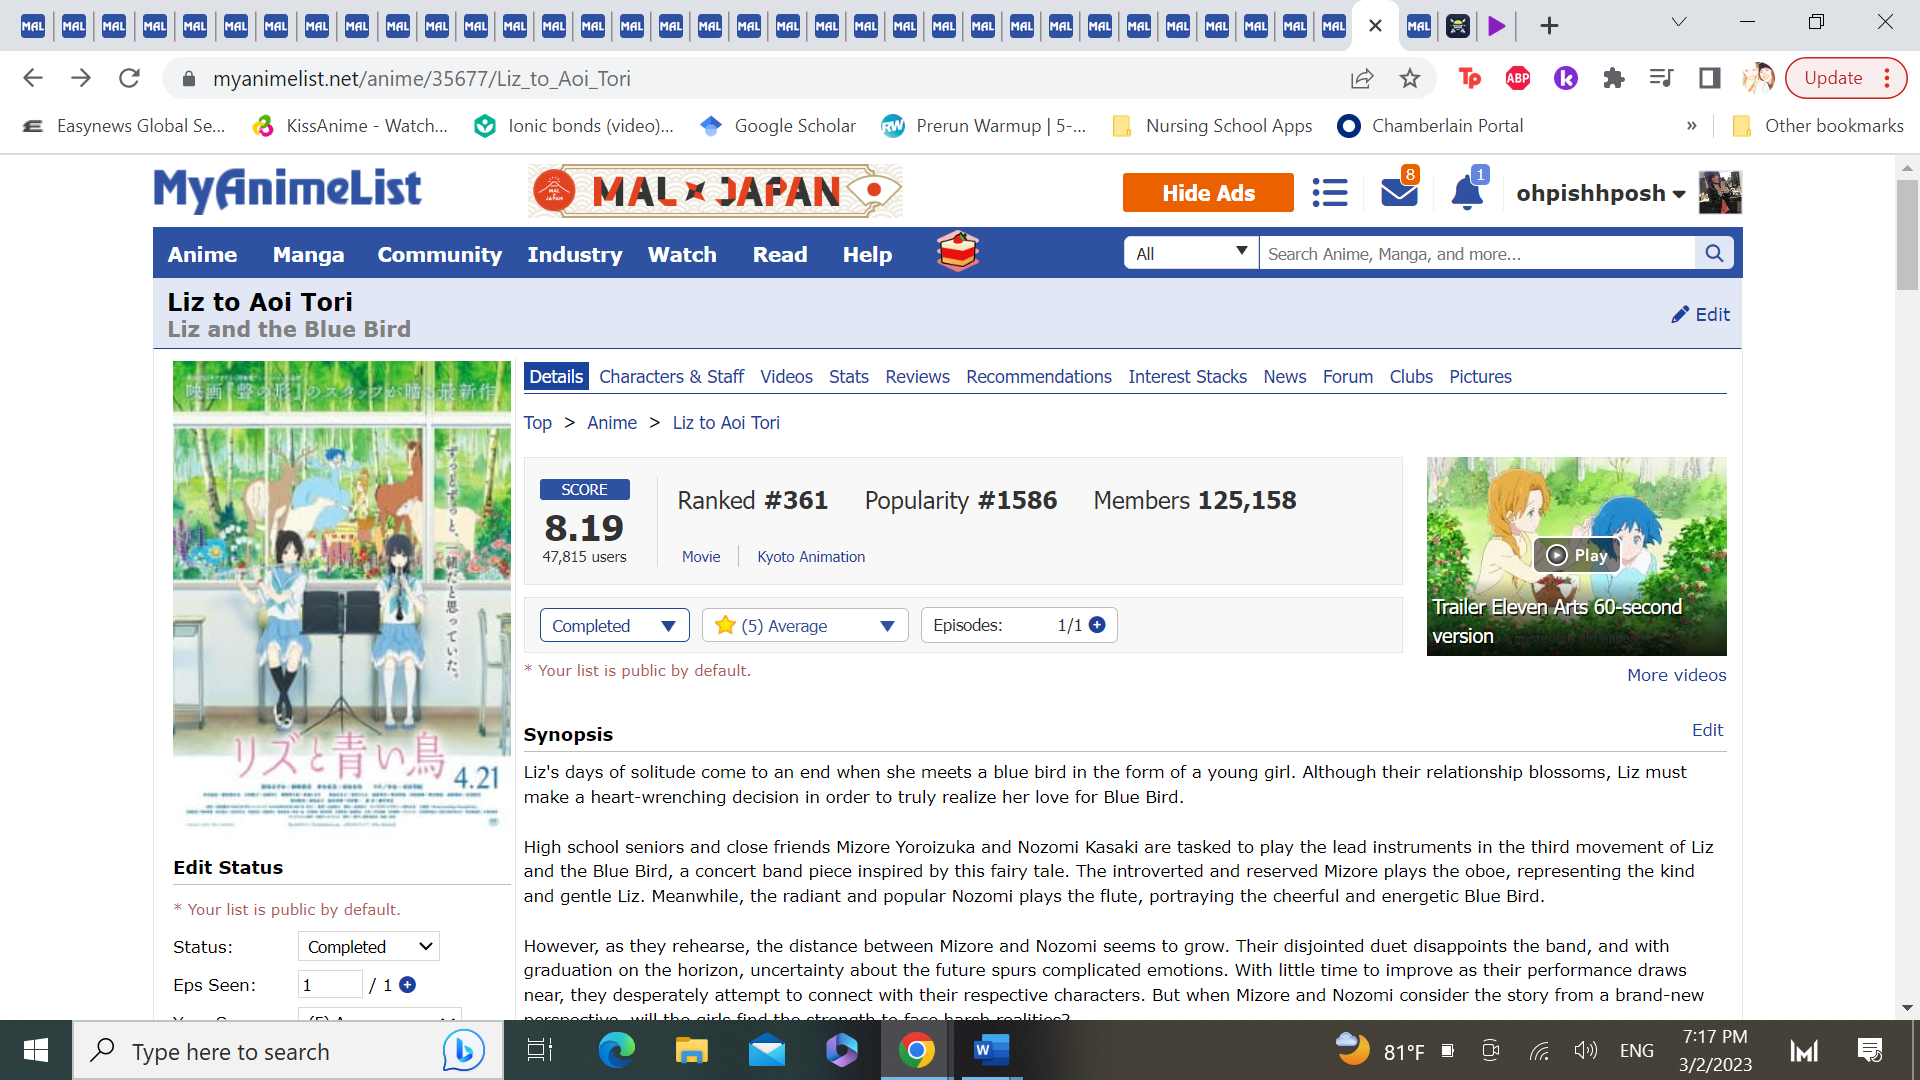Switch to the Pictures tab
The width and height of the screenshot is (1920, 1080).
click(x=1480, y=377)
